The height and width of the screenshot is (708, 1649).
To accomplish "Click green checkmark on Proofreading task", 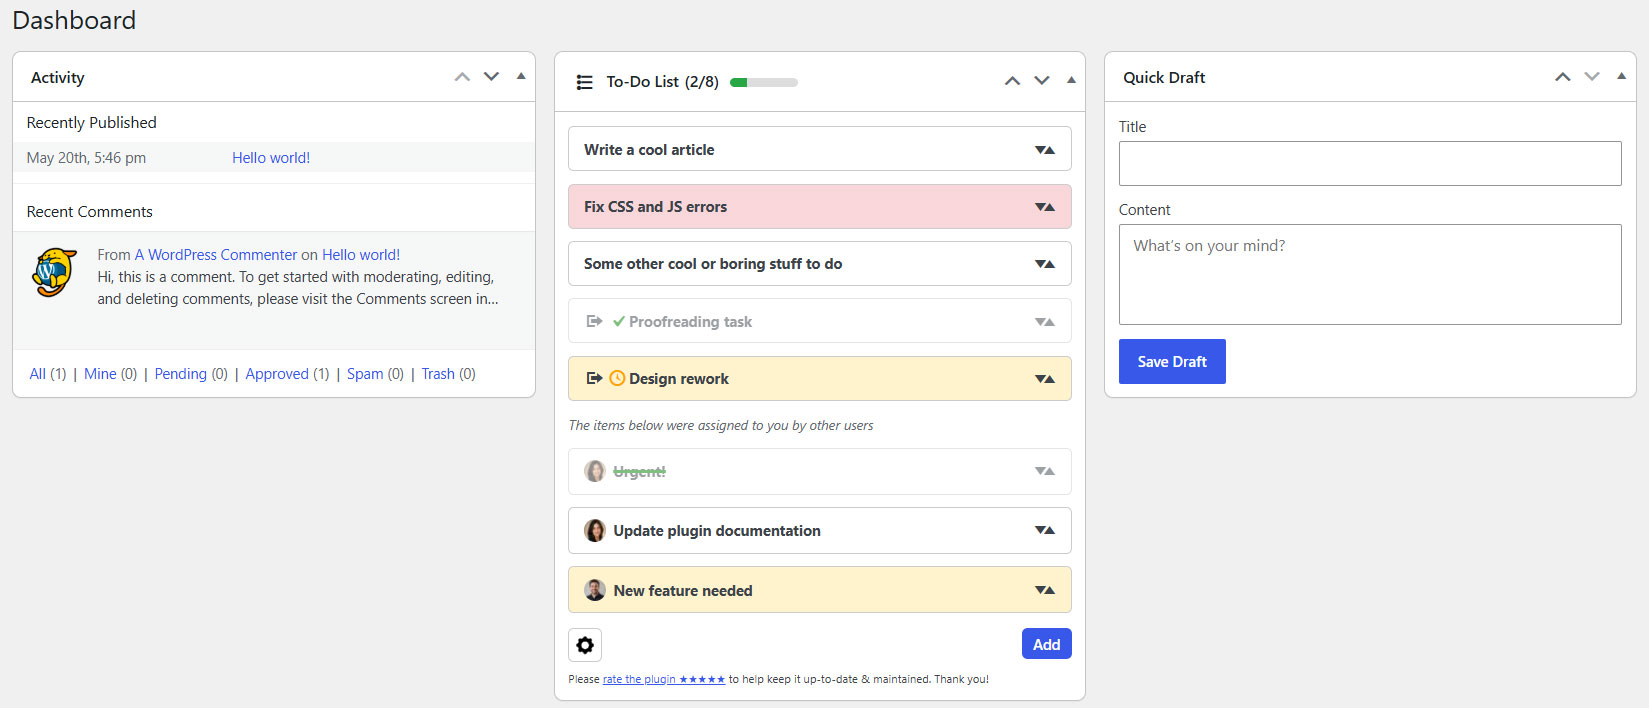I will click(619, 321).
